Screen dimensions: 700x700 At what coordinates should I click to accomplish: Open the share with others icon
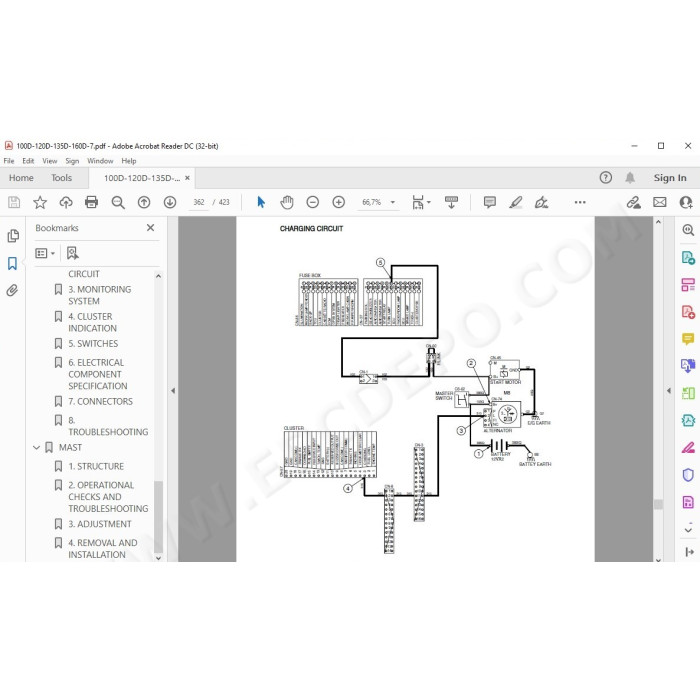686,202
